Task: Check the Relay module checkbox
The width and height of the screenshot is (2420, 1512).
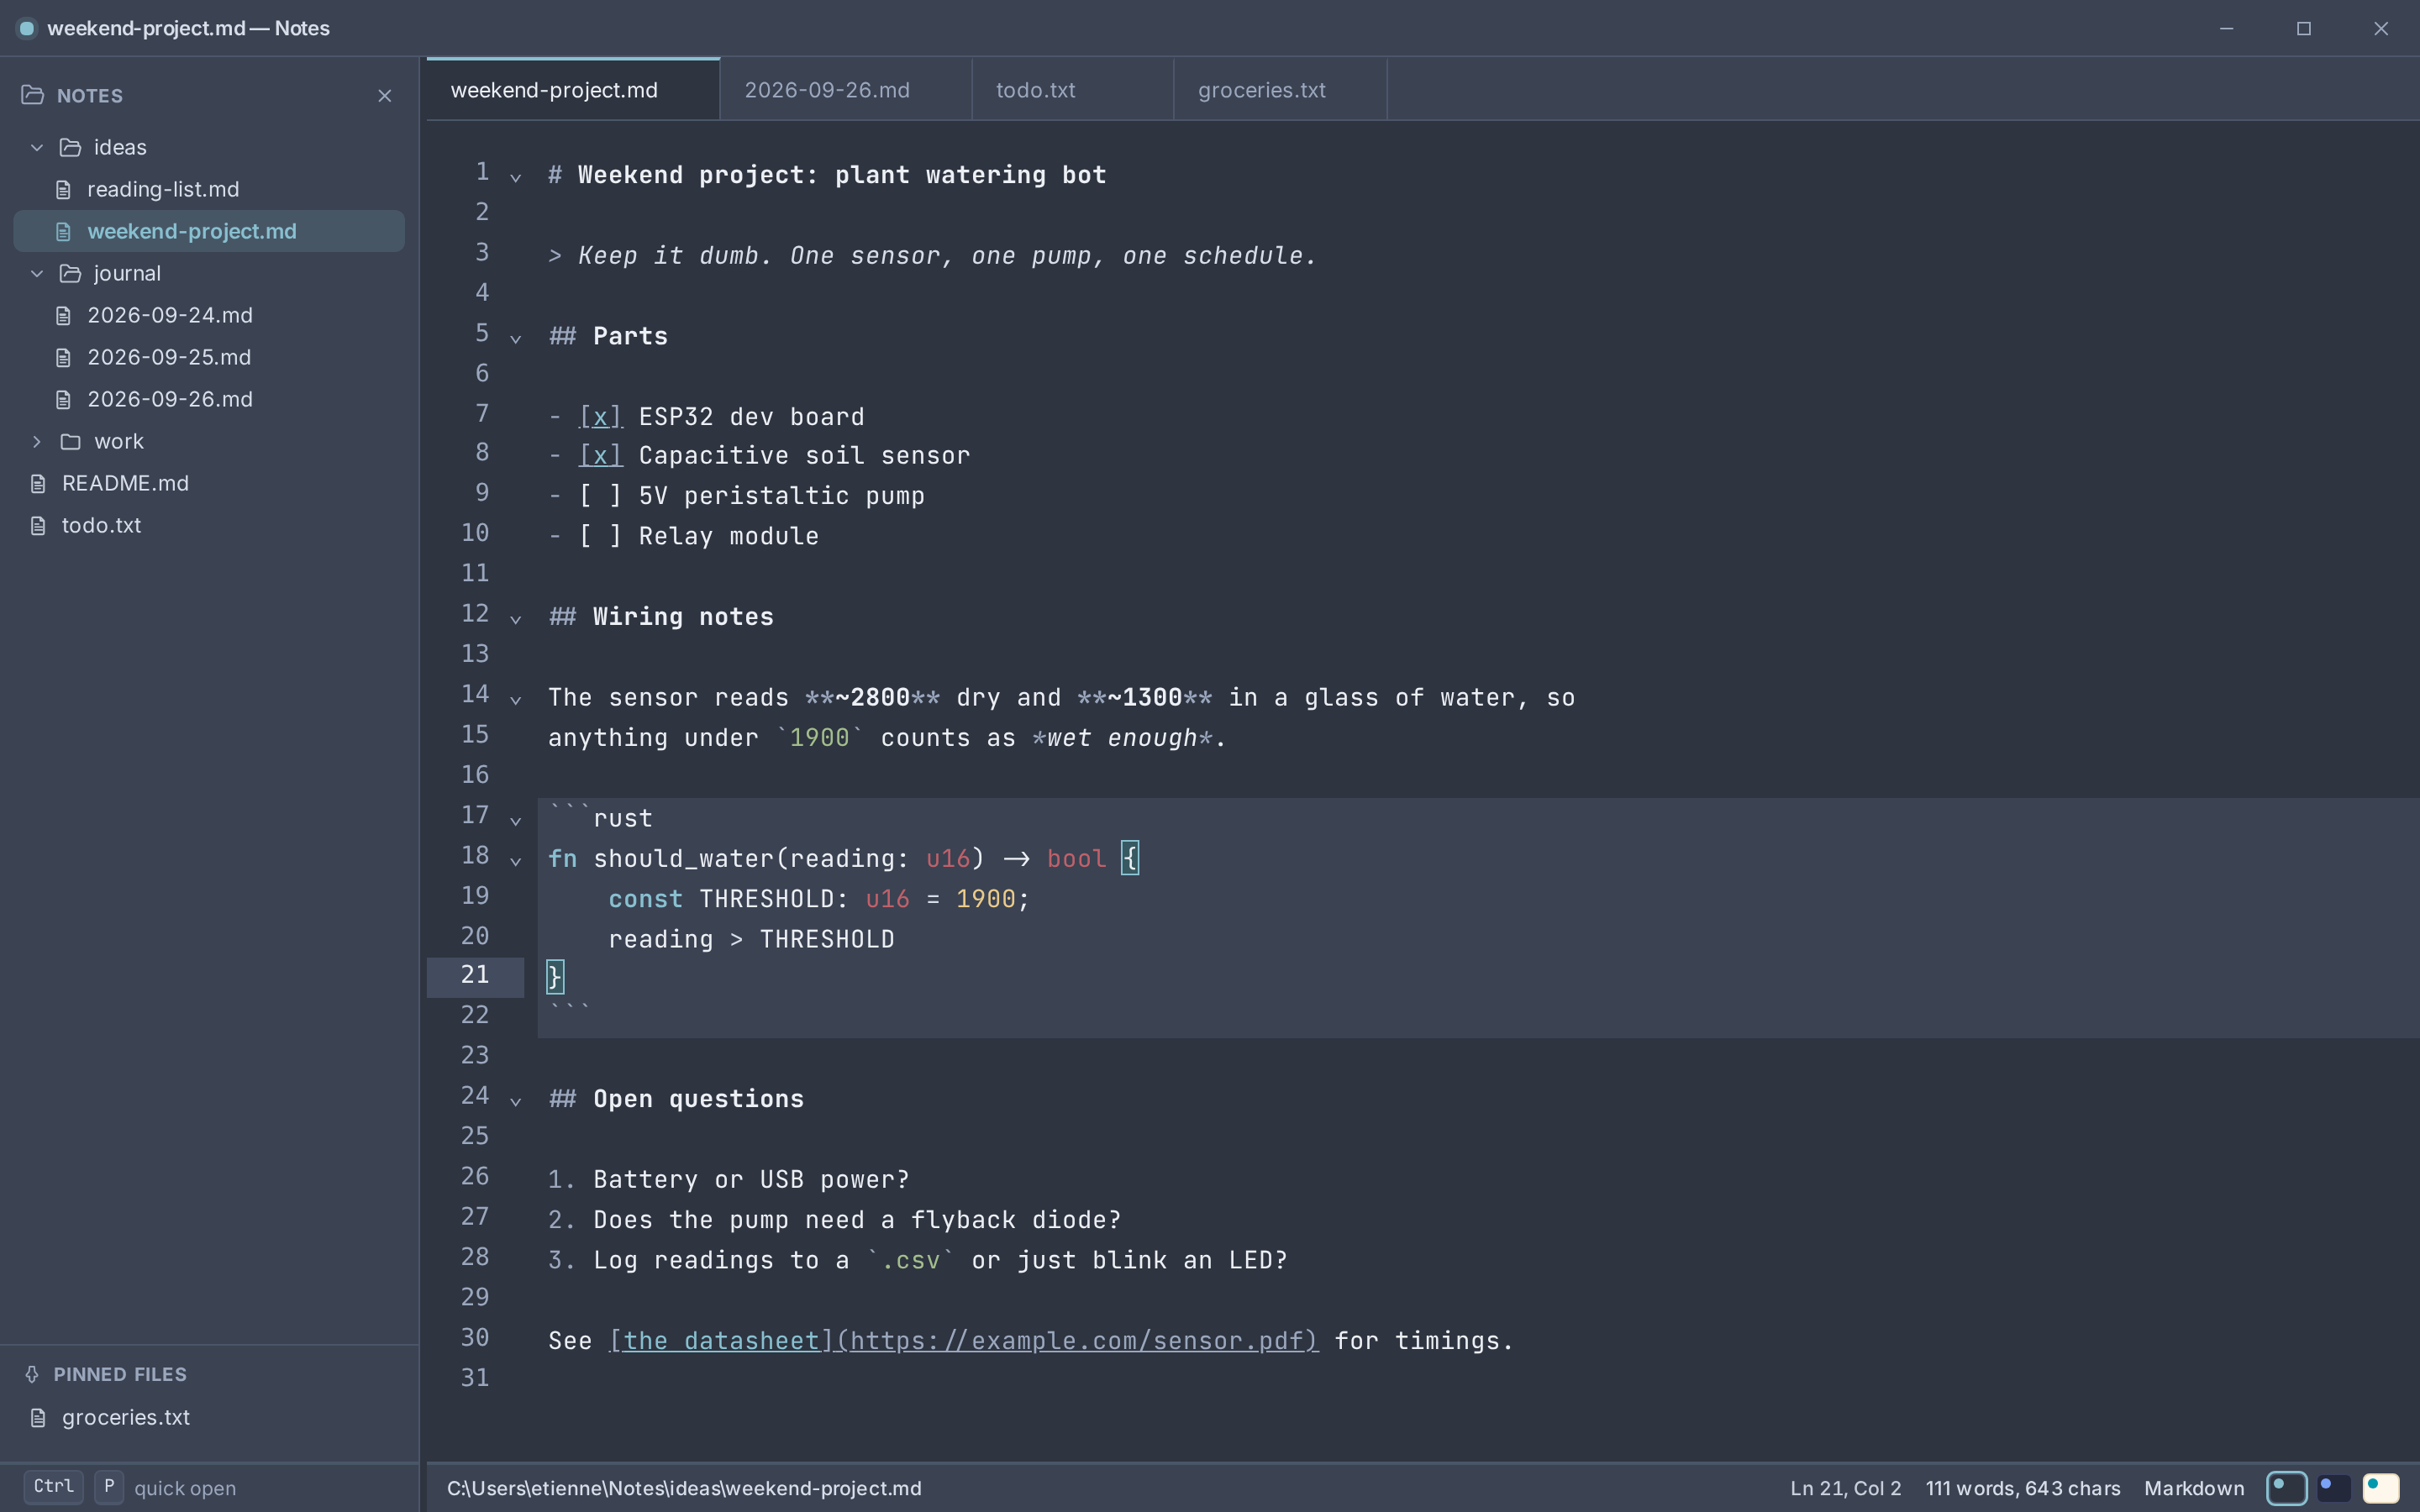Action: click(601, 536)
